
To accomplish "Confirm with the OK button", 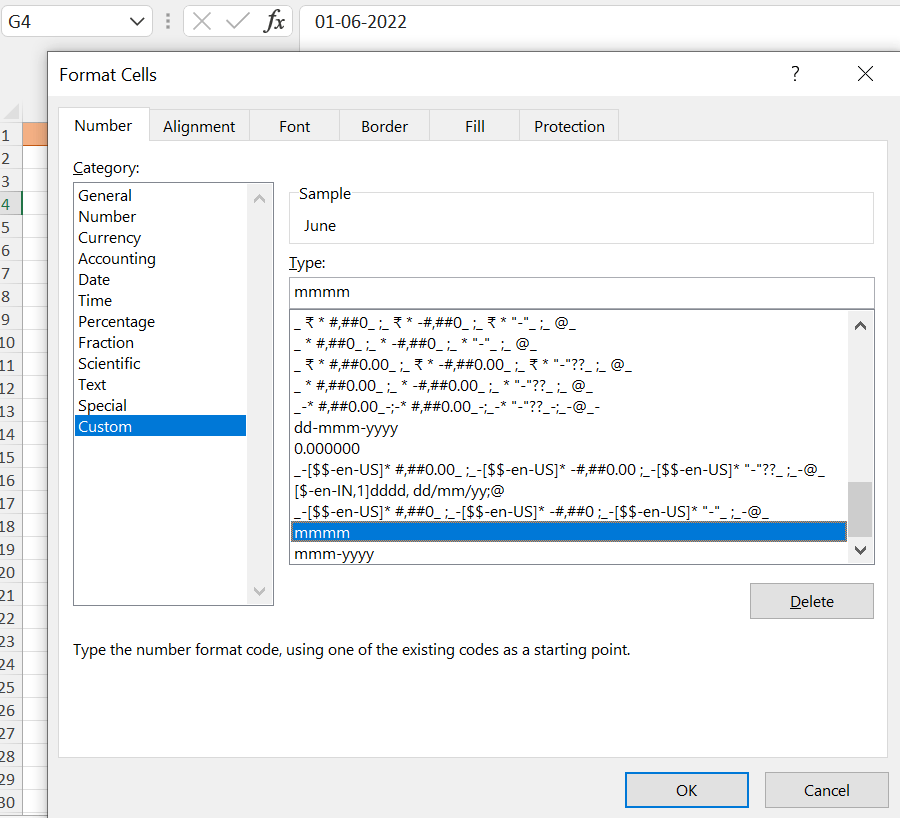I will 686,790.
